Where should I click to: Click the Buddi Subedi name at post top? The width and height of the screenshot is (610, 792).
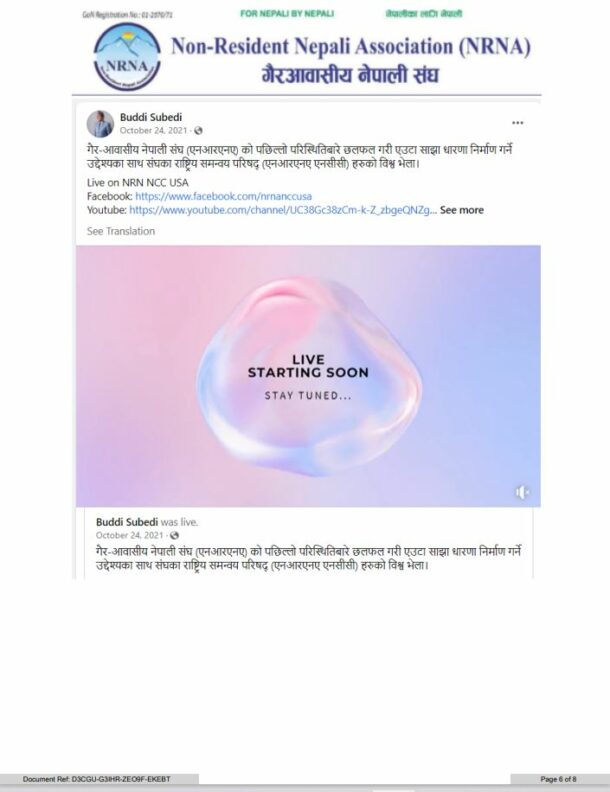click(150, 117)
